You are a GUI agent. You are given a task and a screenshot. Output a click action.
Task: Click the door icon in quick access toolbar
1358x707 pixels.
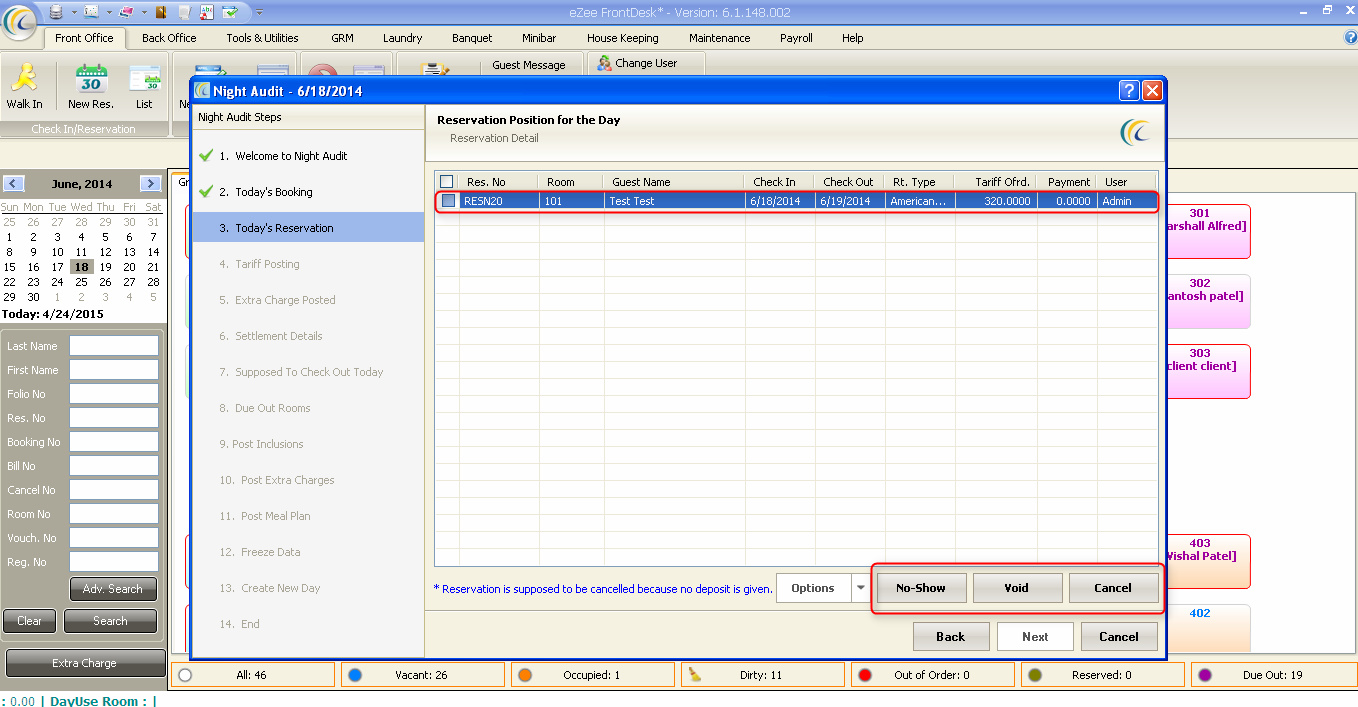pos(160,12)
